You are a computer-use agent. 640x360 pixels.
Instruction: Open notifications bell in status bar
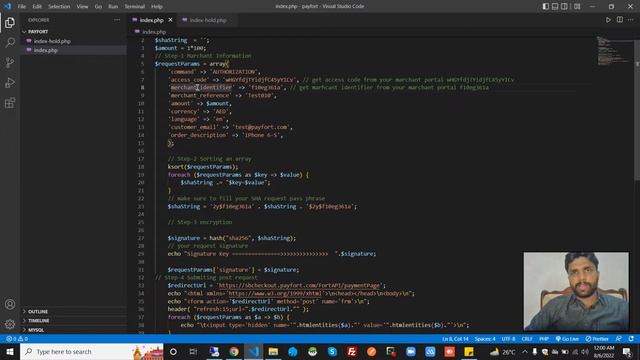(631, 339)
